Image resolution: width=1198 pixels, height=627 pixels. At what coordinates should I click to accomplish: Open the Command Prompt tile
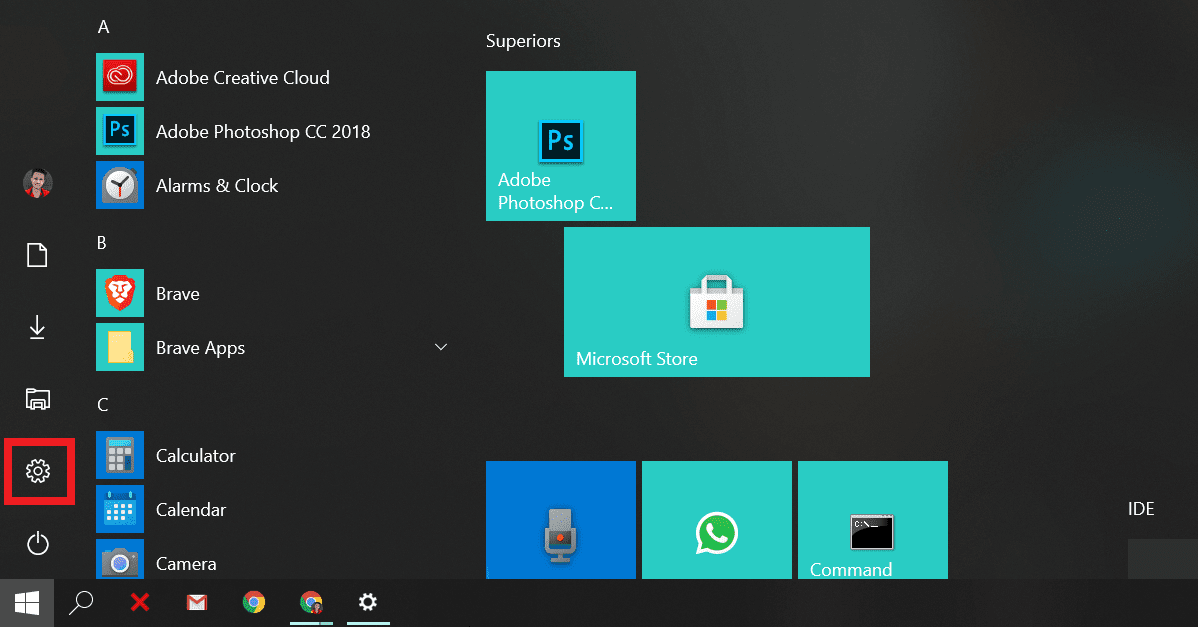click(x=872, y=520)
